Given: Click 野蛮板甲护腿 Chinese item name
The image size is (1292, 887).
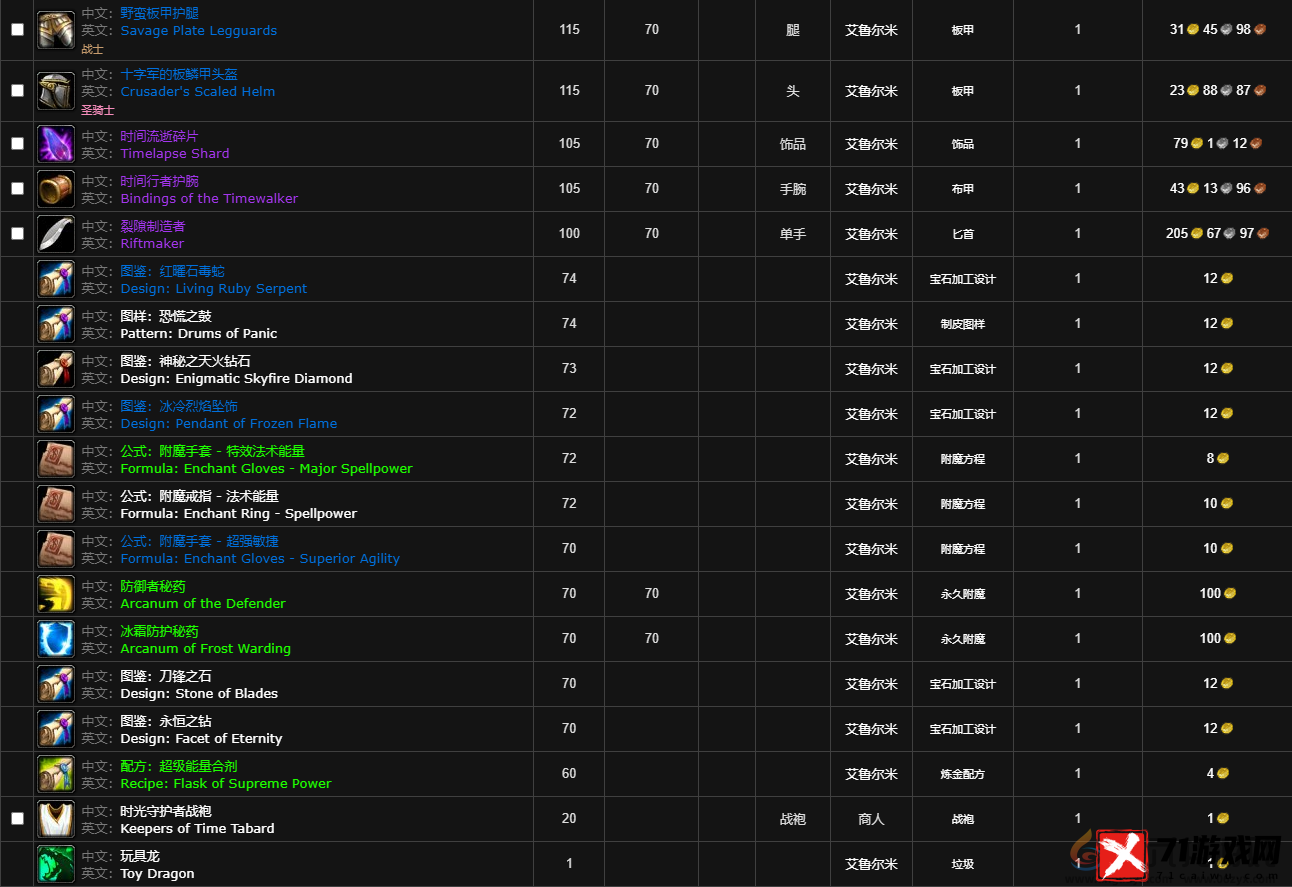Looking at the screenshot, I should coord(159,13).
